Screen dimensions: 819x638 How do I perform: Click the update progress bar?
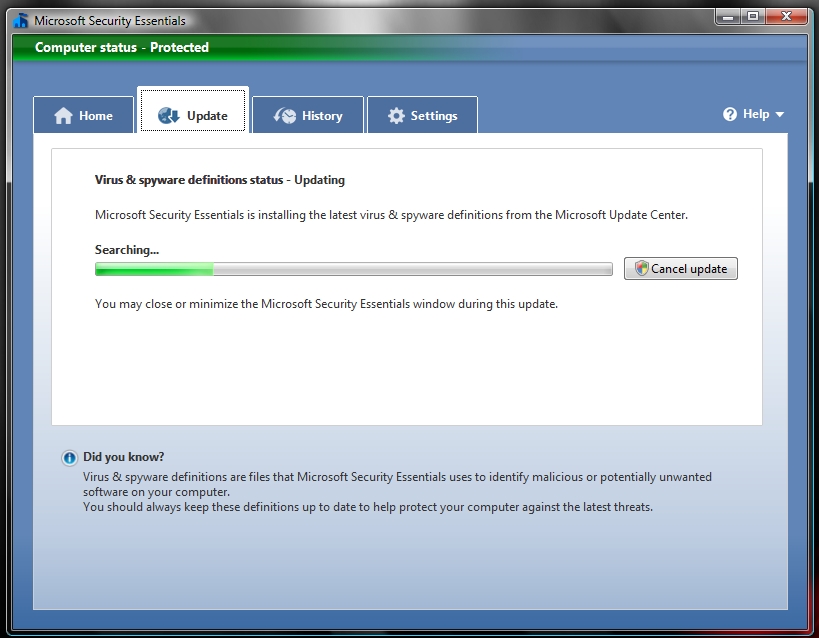[x=354, y=269]
